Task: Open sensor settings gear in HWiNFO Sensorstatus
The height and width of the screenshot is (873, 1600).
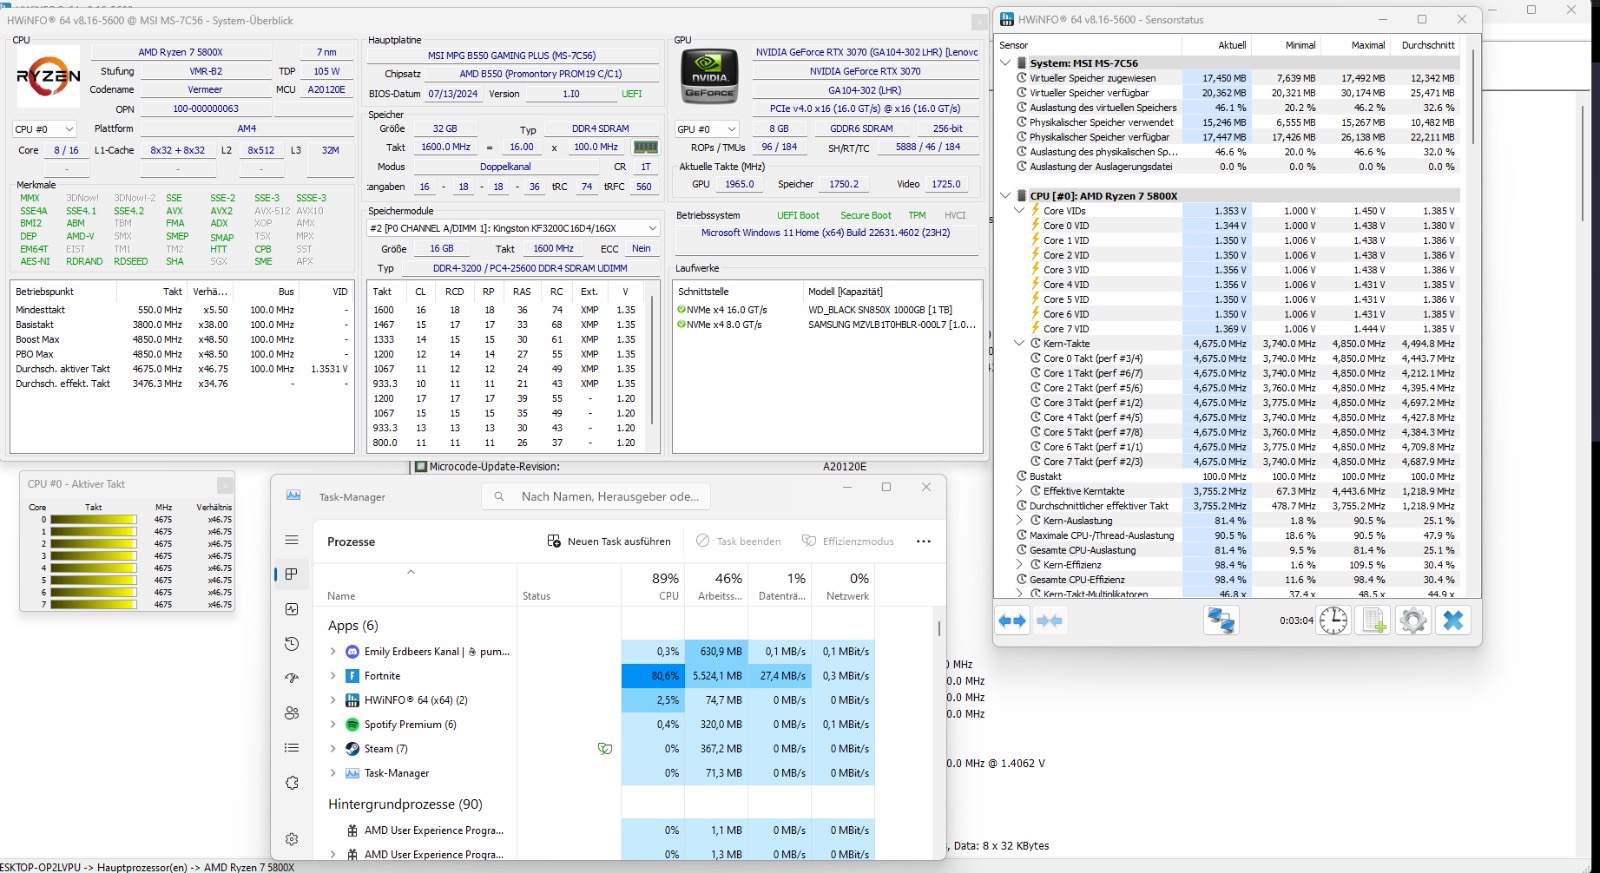Action: (1413, 621)
